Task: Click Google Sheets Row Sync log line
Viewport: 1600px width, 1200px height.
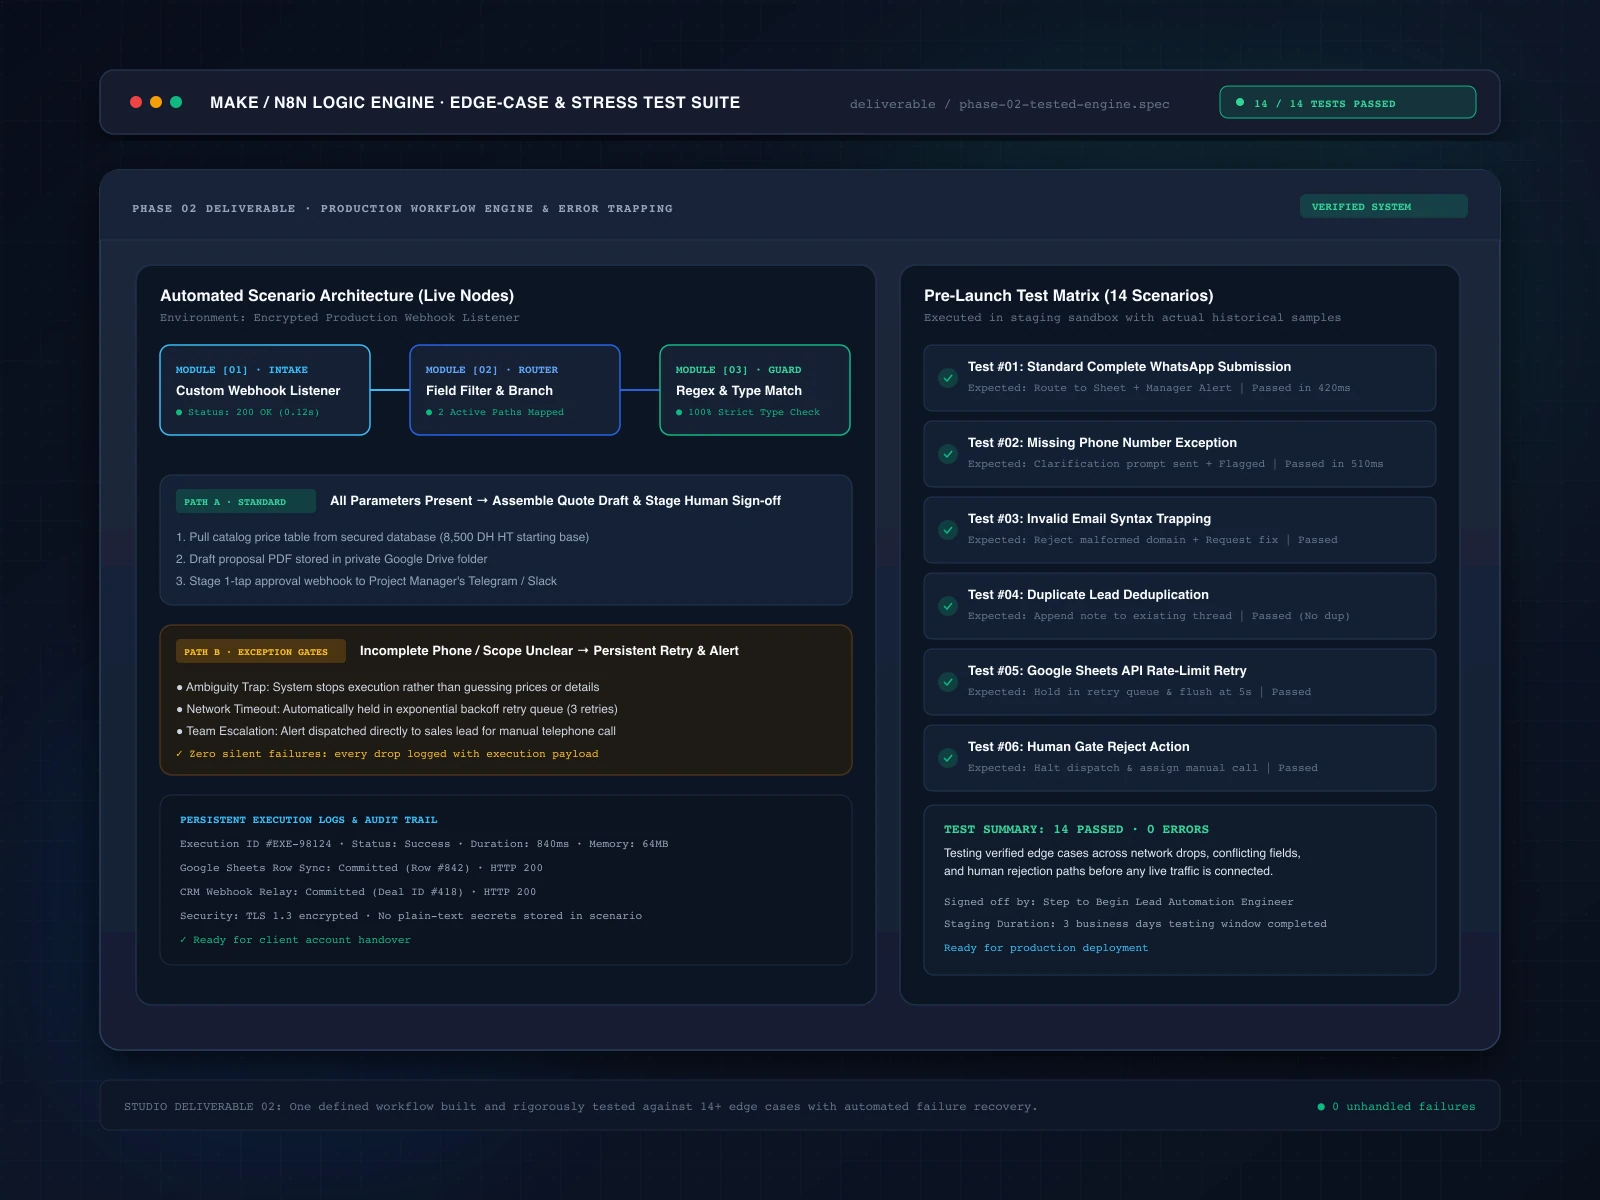Action: point(361,868)
